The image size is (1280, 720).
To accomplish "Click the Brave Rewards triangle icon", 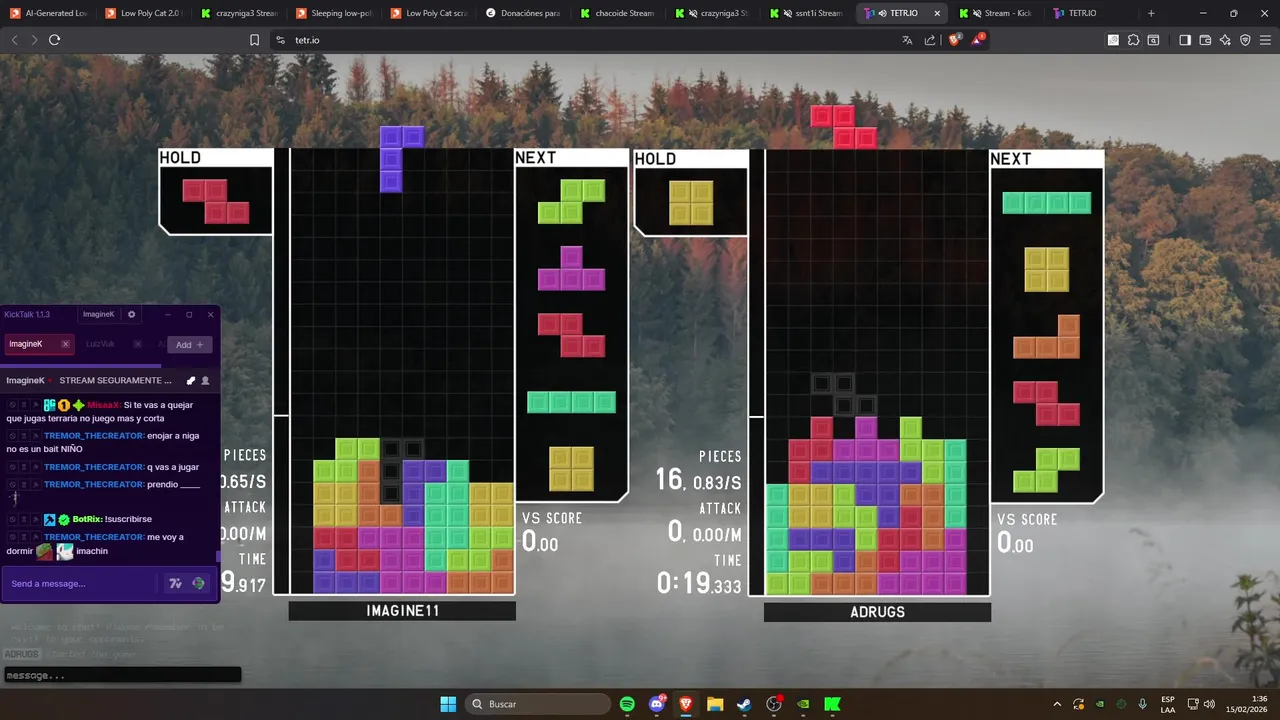I will [978, 39].
